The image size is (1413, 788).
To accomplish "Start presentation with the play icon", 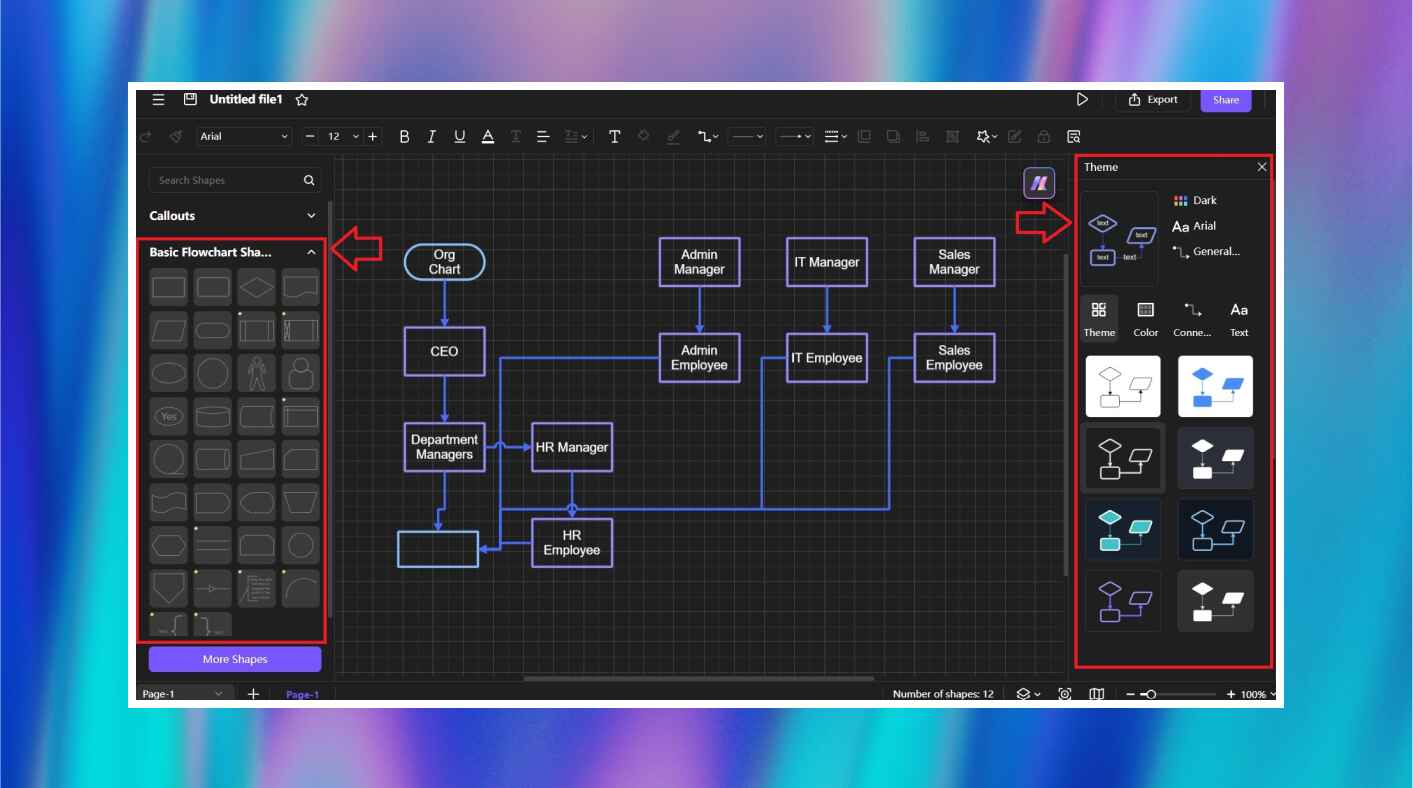I will pos(1082,99).
